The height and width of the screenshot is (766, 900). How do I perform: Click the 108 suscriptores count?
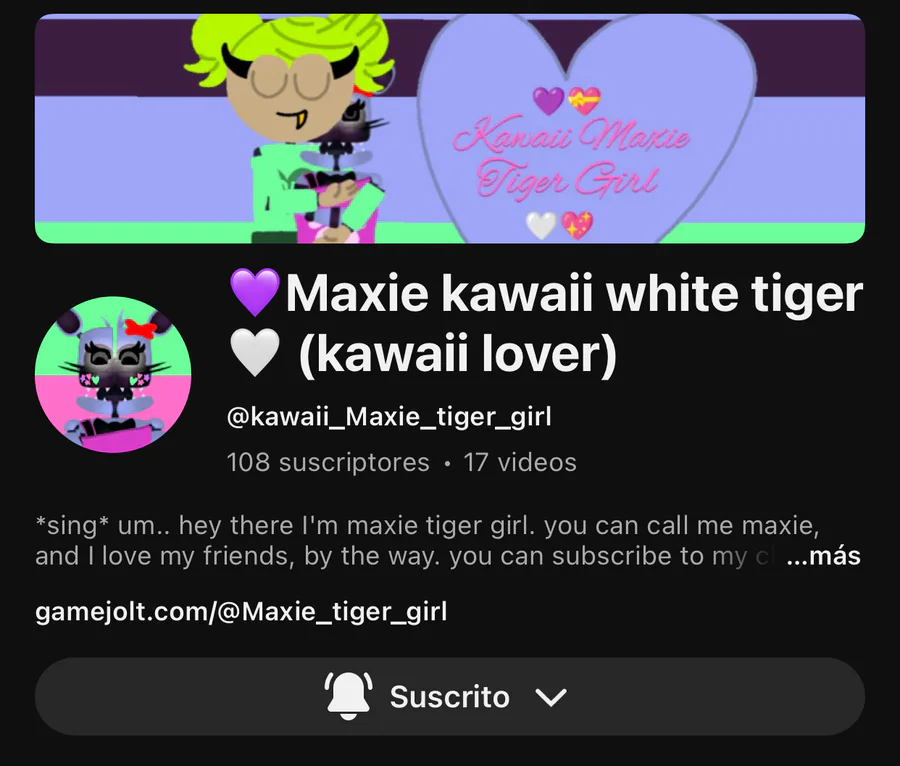pyautogui.click(x=328, y=462)
